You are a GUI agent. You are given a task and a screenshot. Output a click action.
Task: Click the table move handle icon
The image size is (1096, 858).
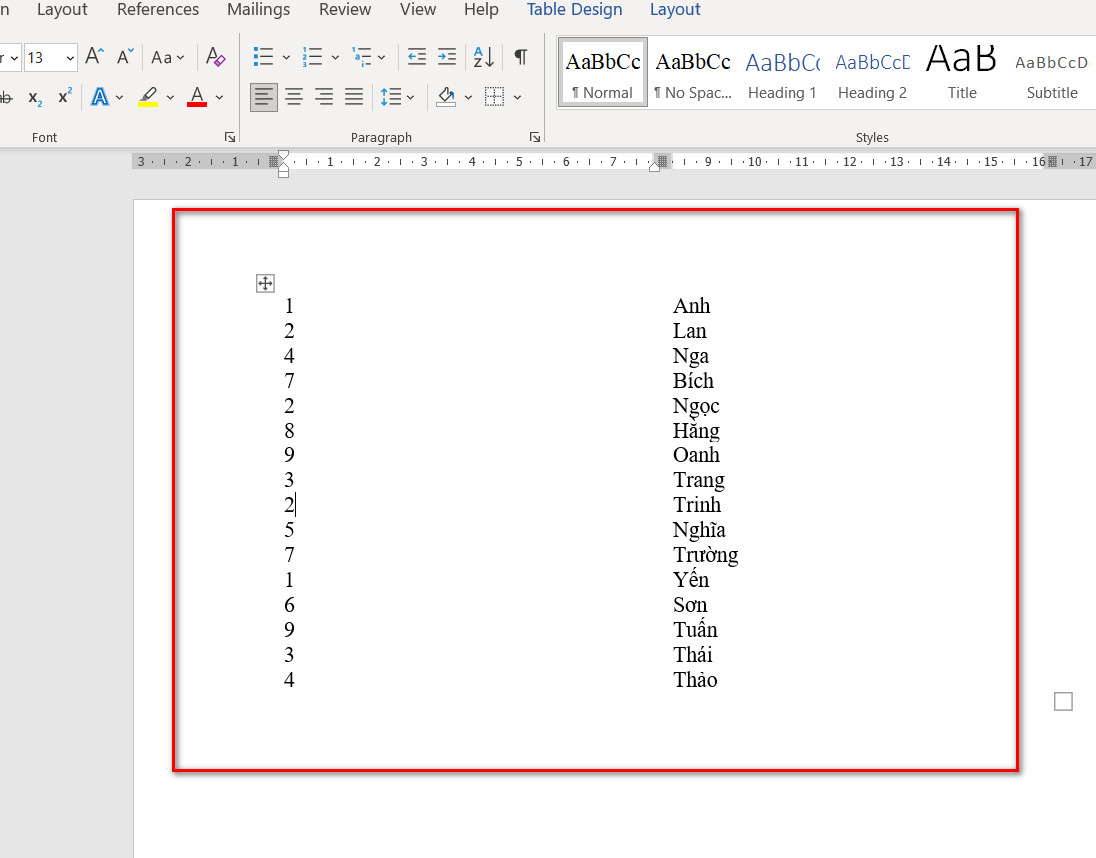click(265, 283)
